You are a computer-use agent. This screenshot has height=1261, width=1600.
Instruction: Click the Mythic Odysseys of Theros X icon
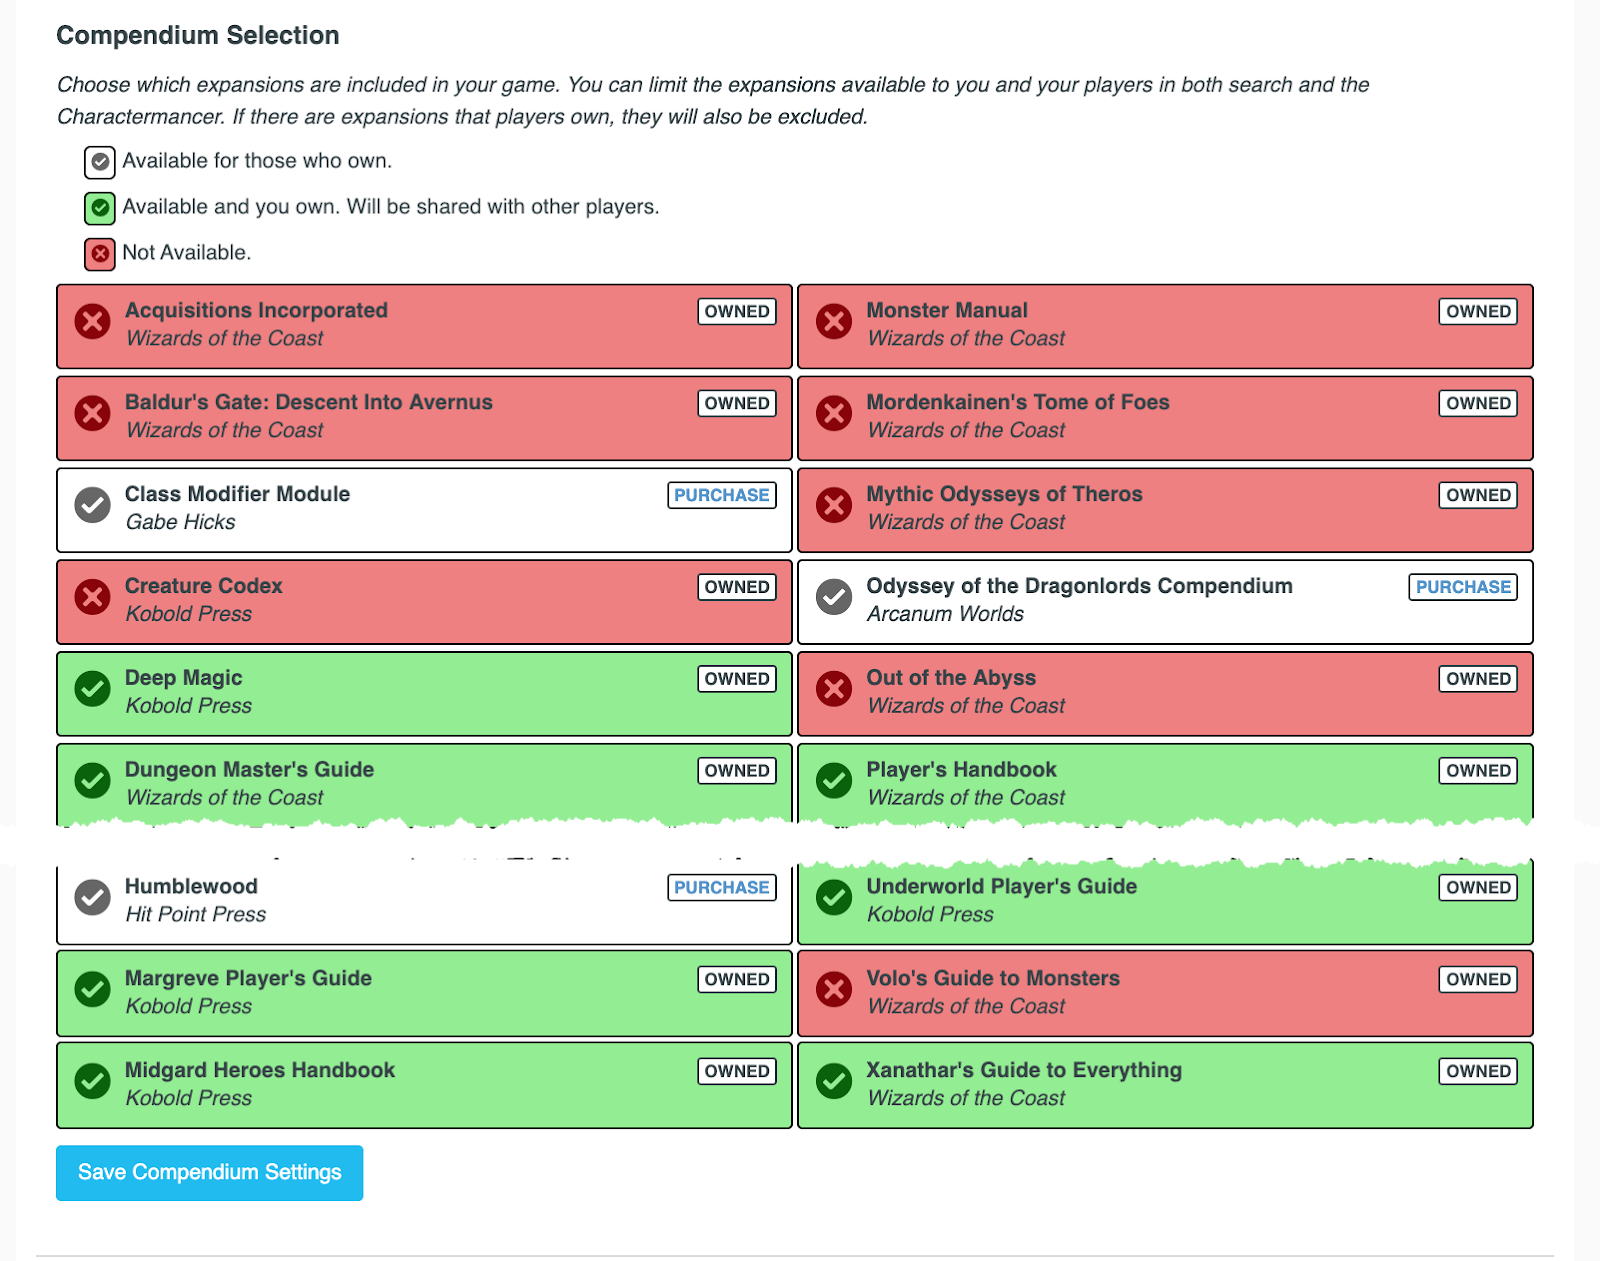[834, 506]
